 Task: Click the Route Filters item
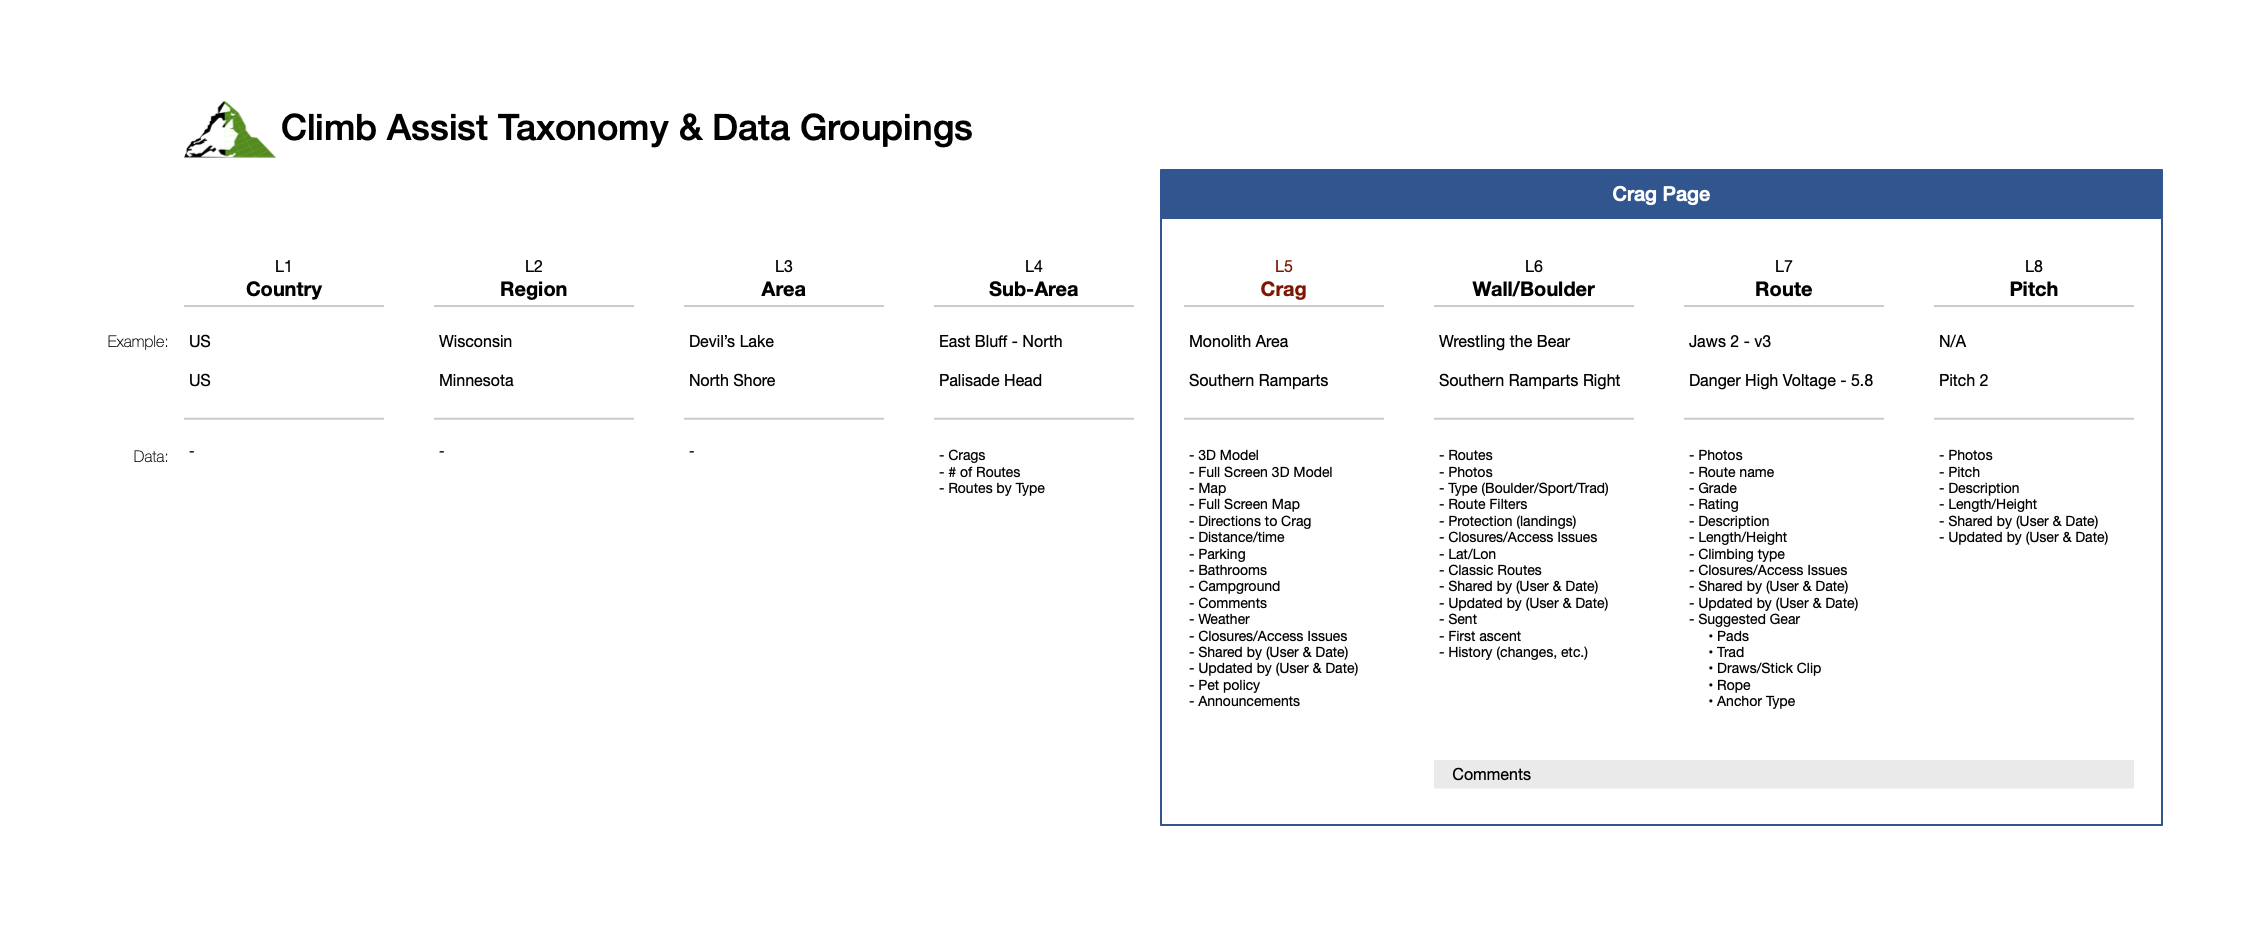point(1483,504)
